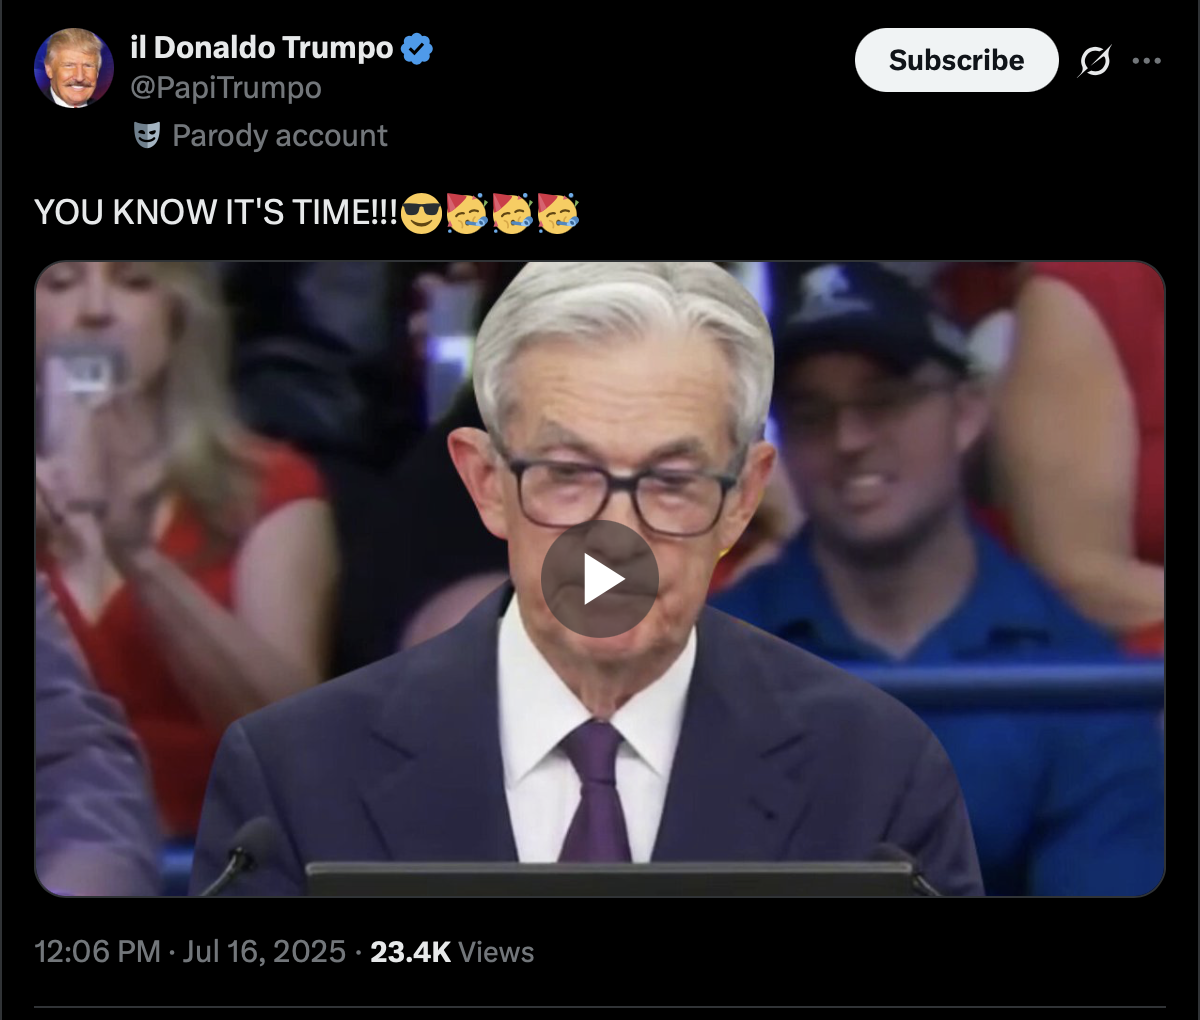The image size is (1200, 1020).
Task: Click the parody mask icon
Action: tap(147, 135)
